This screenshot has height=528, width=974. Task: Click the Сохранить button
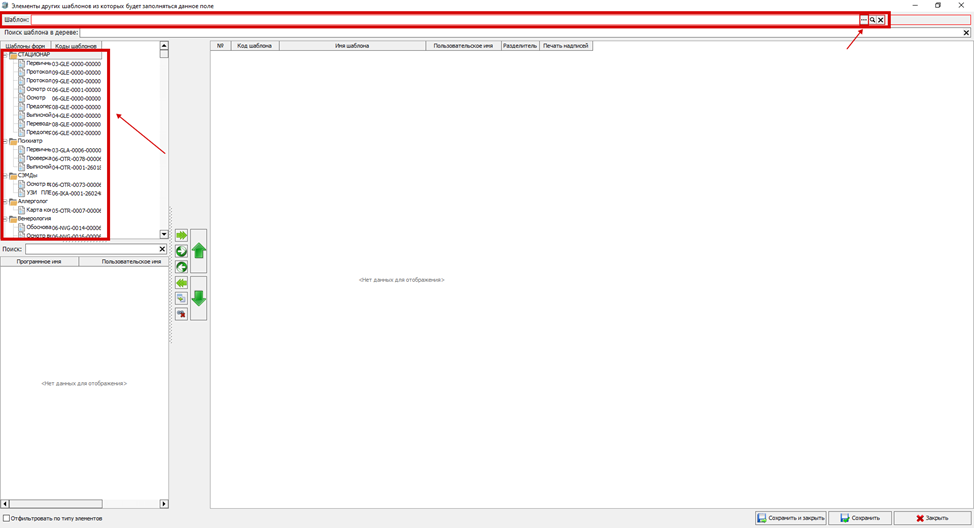pyautogui.click(x=859, y=518)
